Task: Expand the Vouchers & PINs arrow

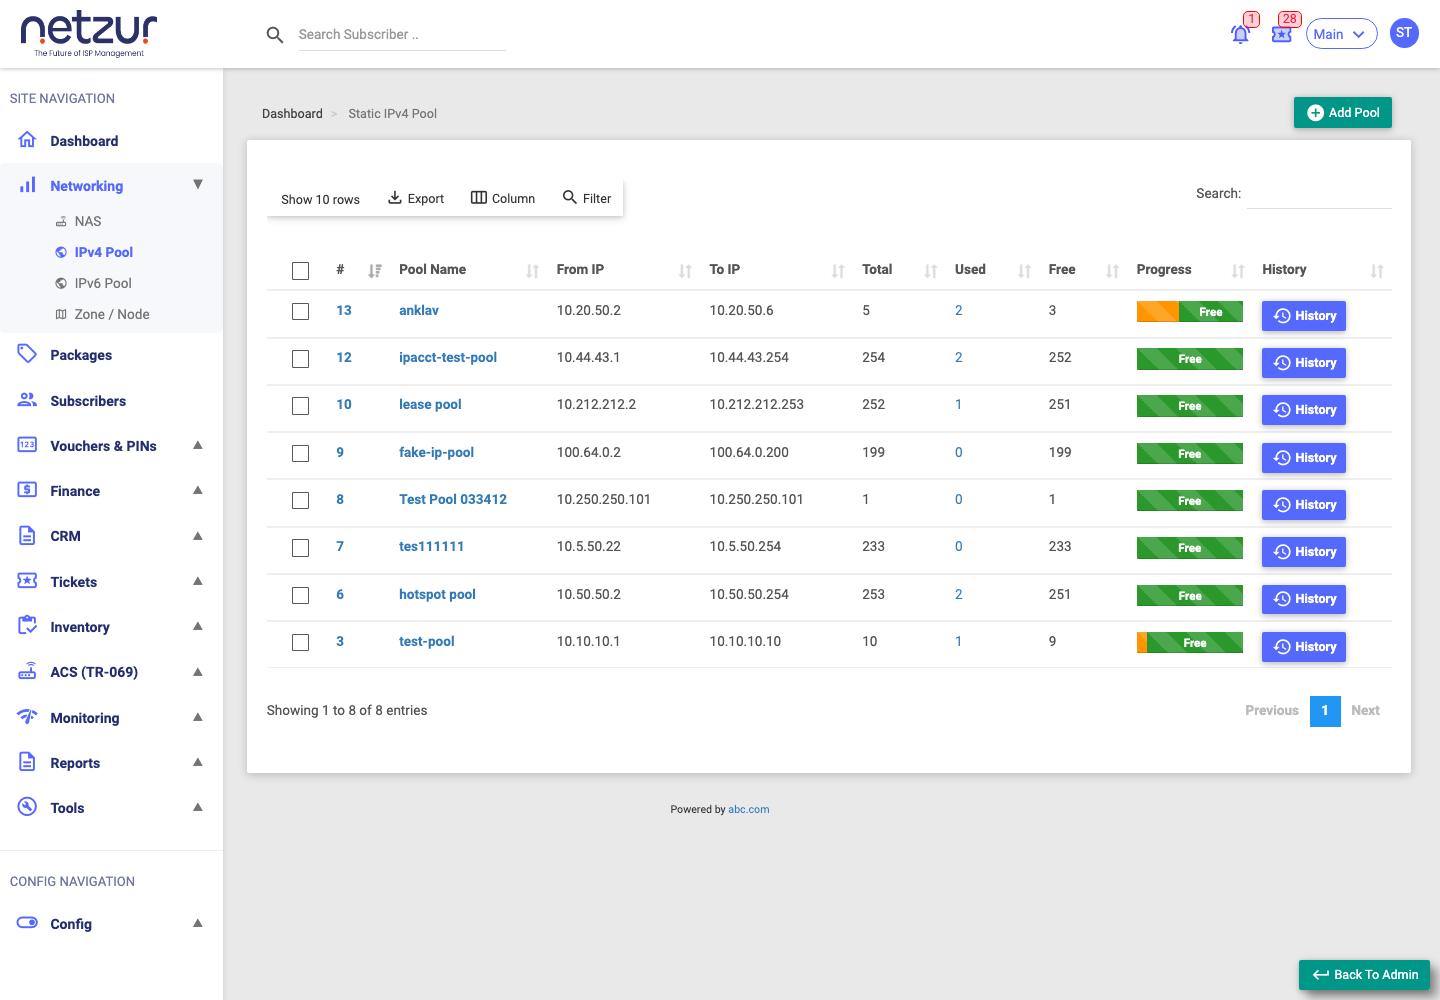Action: (x=198, y=445)
